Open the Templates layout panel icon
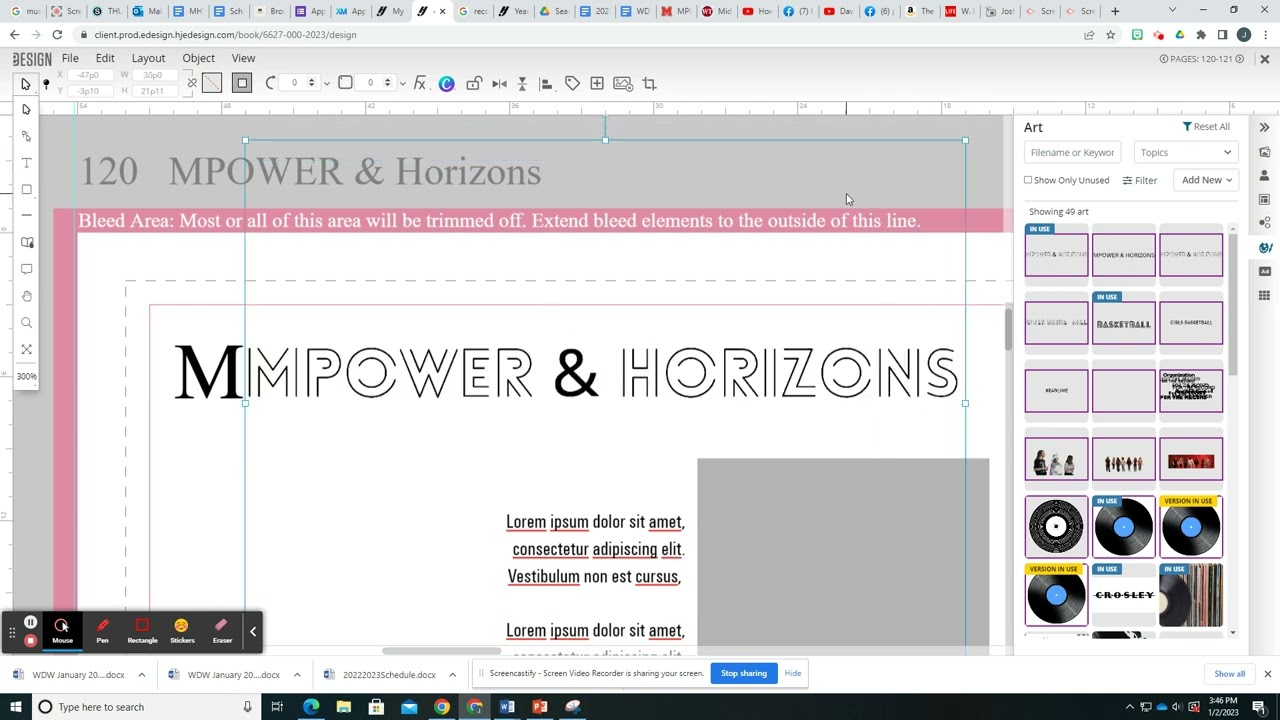 click(x=1265, y=200)
